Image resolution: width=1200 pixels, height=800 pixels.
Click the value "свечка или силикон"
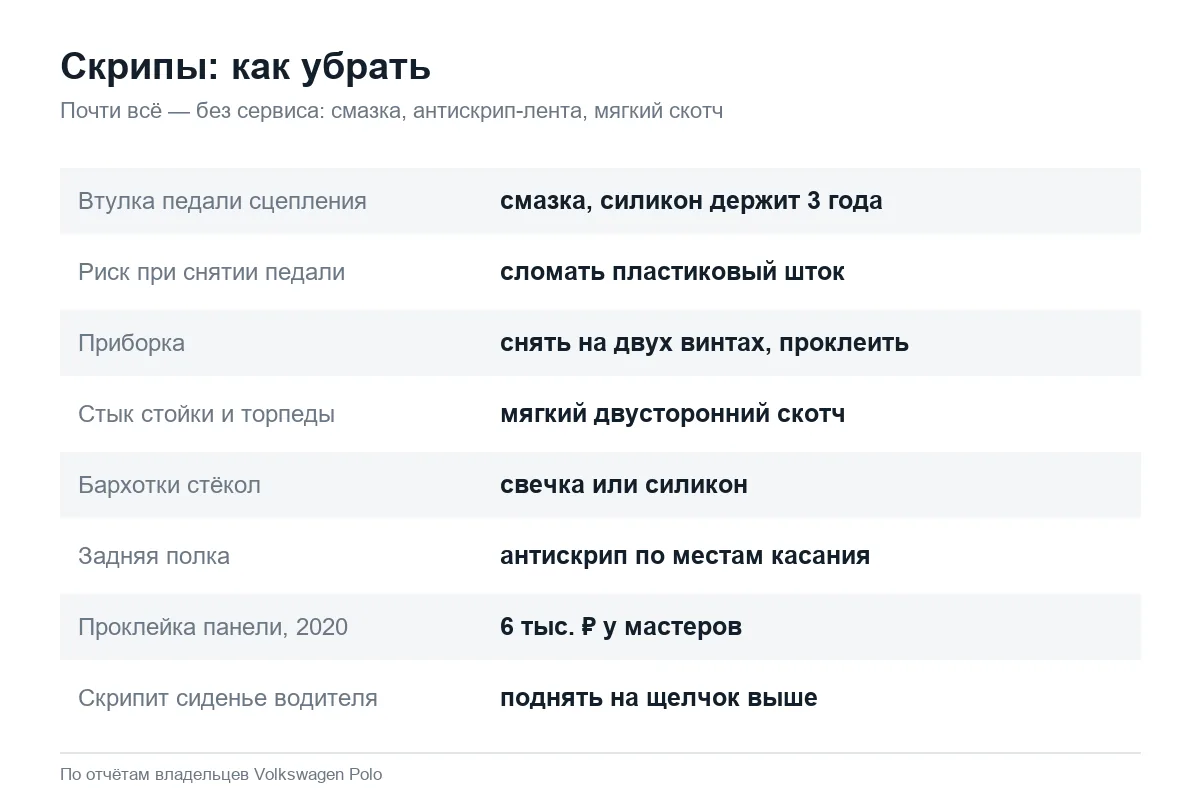(x=624, y=485)
